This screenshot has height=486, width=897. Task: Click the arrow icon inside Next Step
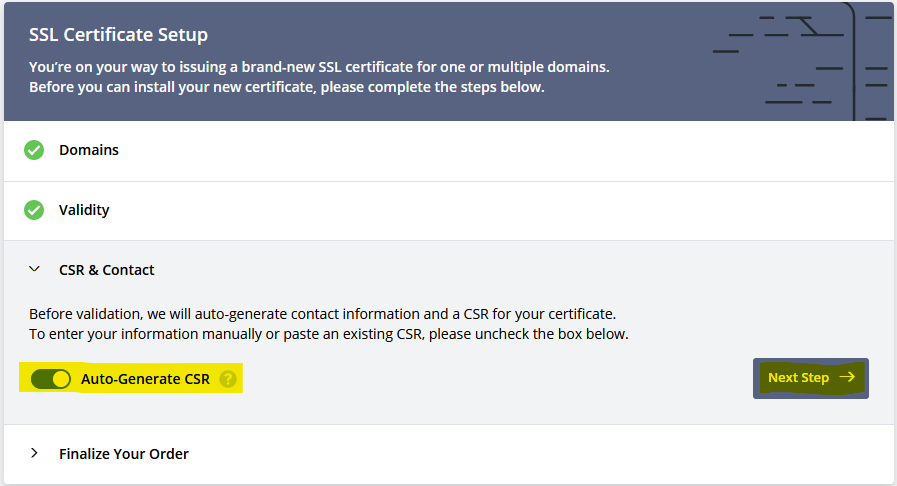point(847,378)
